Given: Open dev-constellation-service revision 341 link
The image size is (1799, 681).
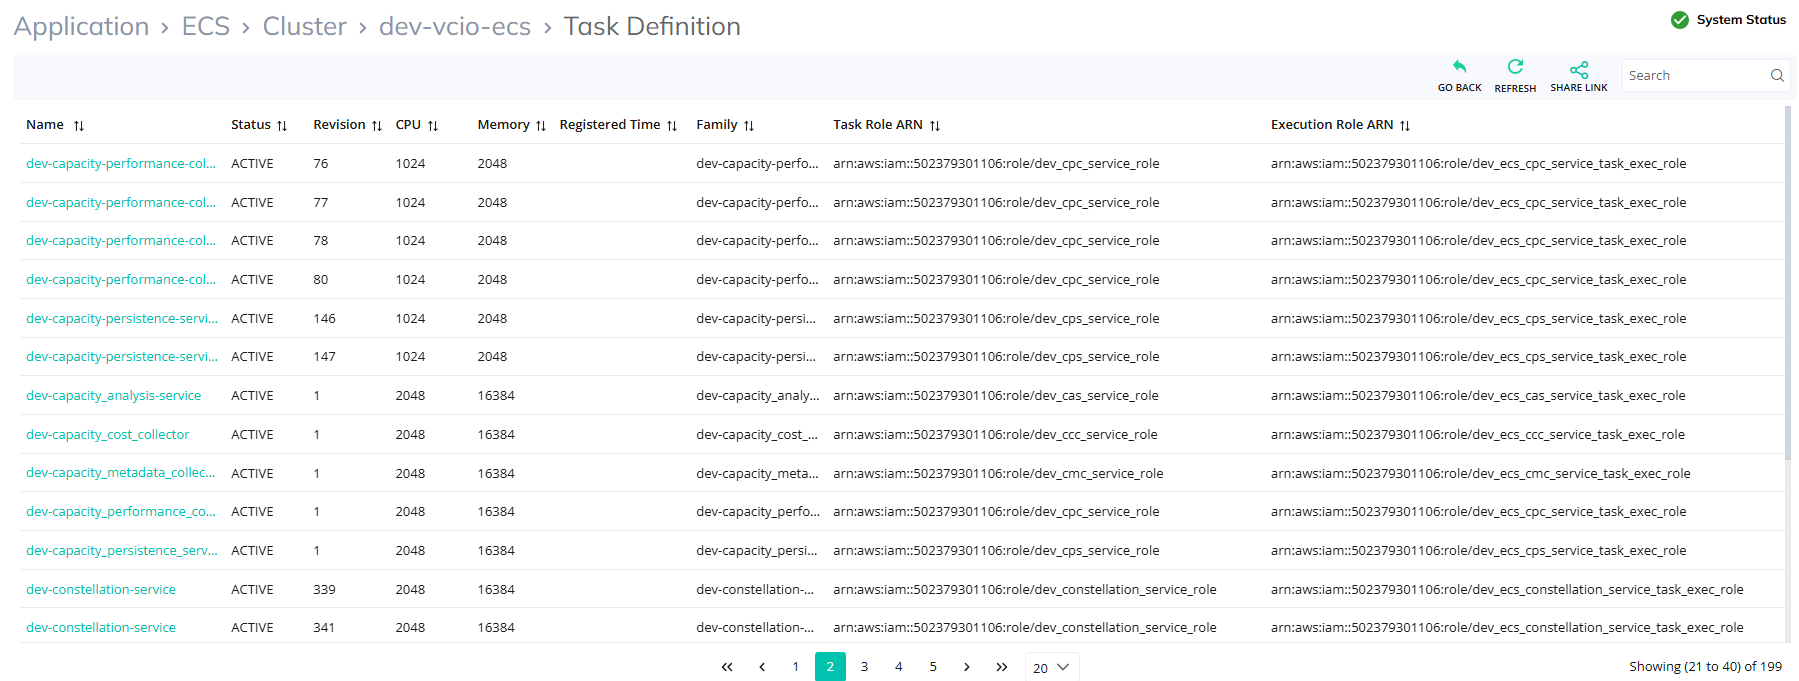Looking at the screenshot, I should pos(101,628).
